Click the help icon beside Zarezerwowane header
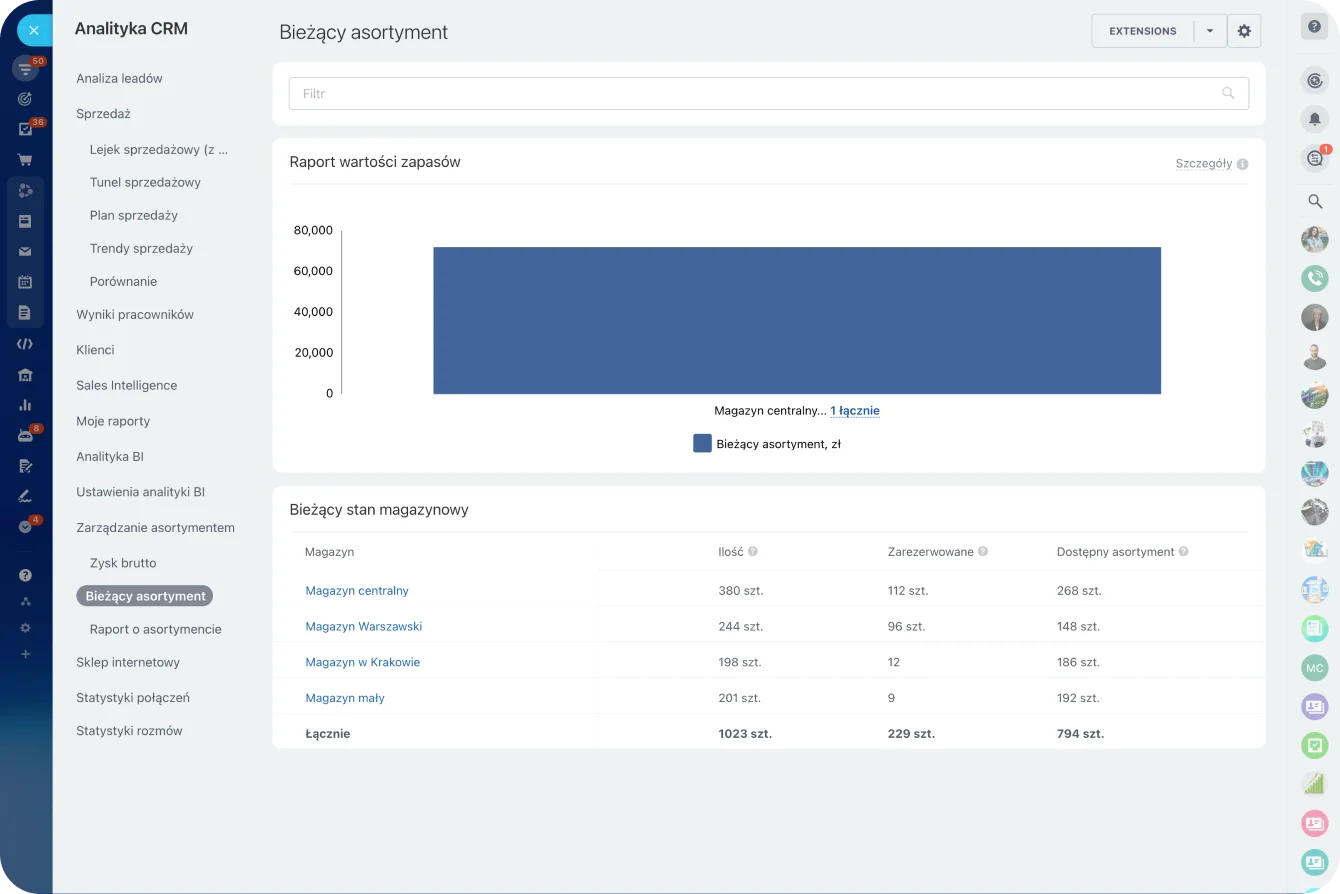The height and width of the screenshot is (894, 1340). 983,552
